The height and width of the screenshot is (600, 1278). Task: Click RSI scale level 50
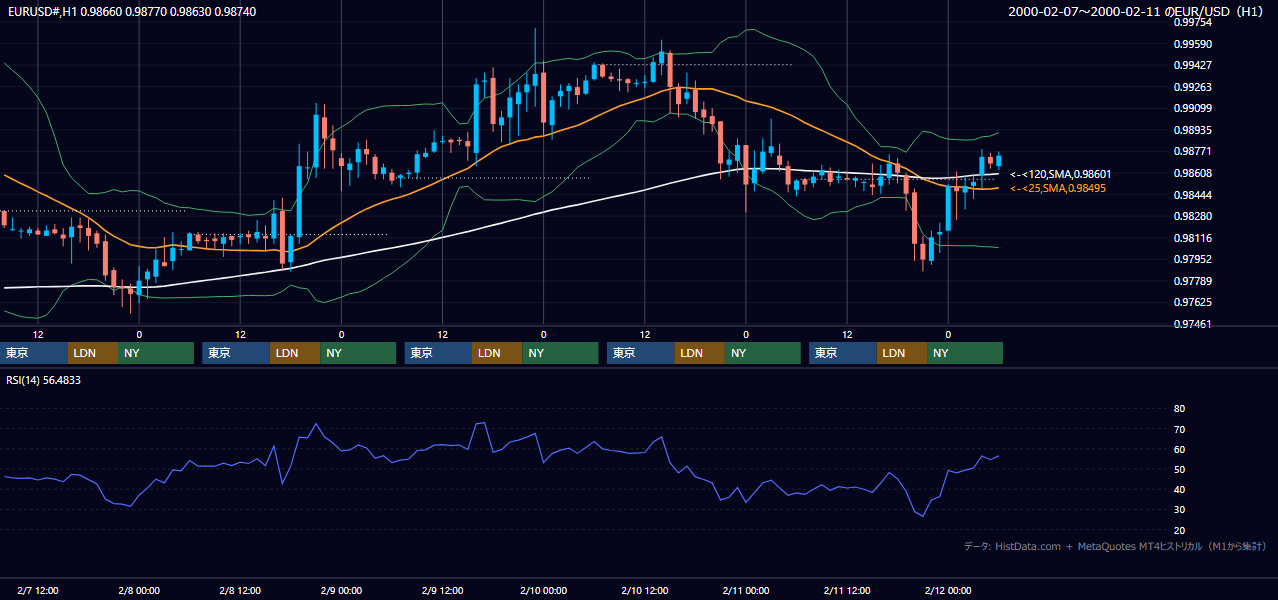pos(1179,470)
